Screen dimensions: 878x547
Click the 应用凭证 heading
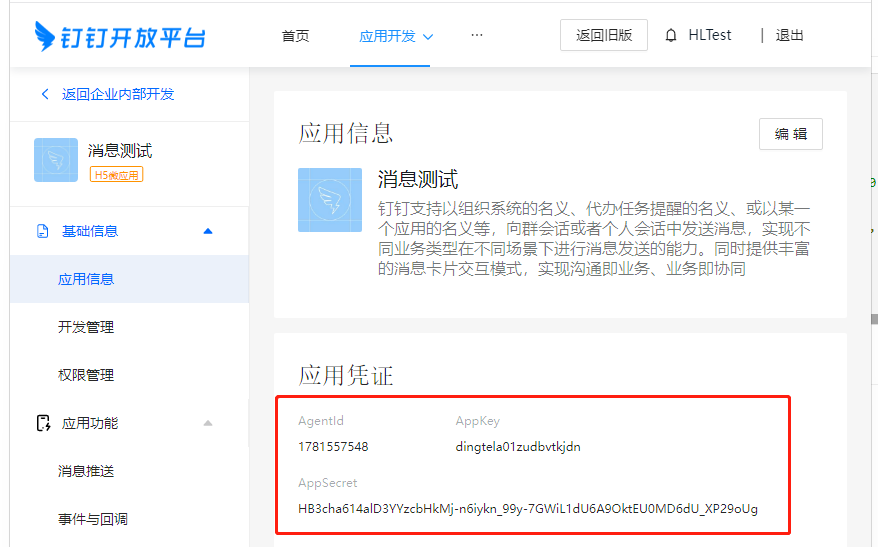click(x=345, y=375)
